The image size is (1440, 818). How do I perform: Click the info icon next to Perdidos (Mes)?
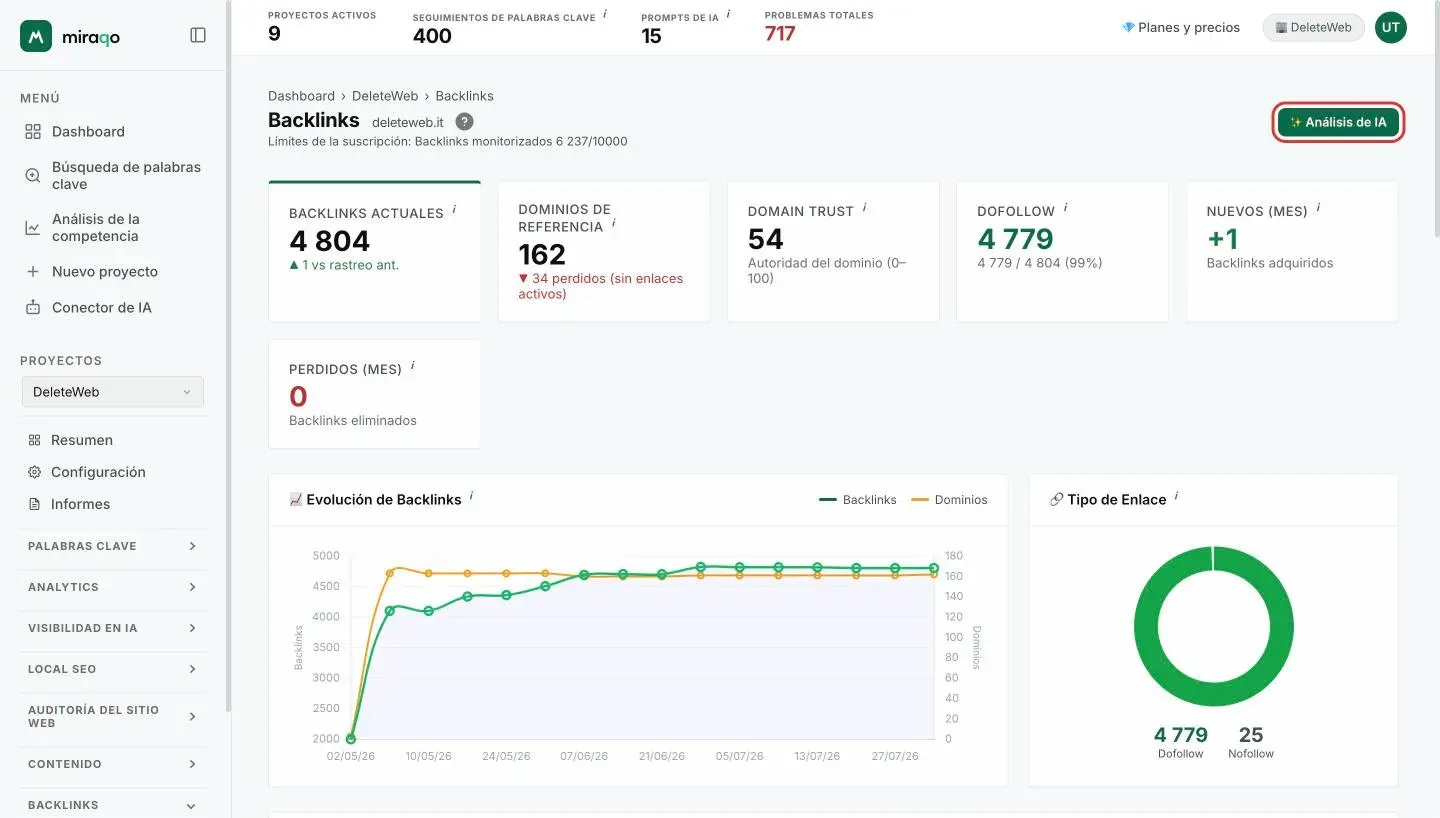pos(412,366)
